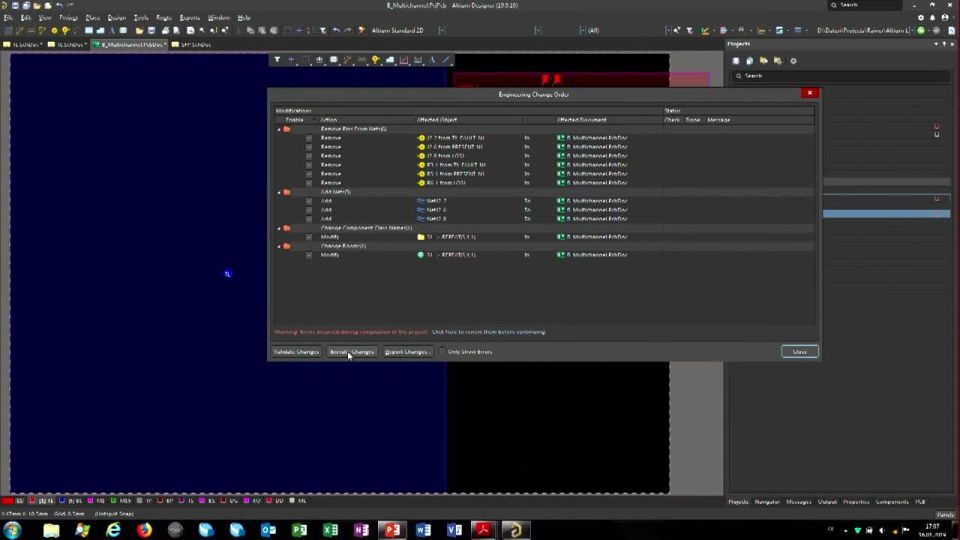Click the redo arrow in main toolbar
The image size is (960, 540).
pyautogui.click(x=348, y=30)
